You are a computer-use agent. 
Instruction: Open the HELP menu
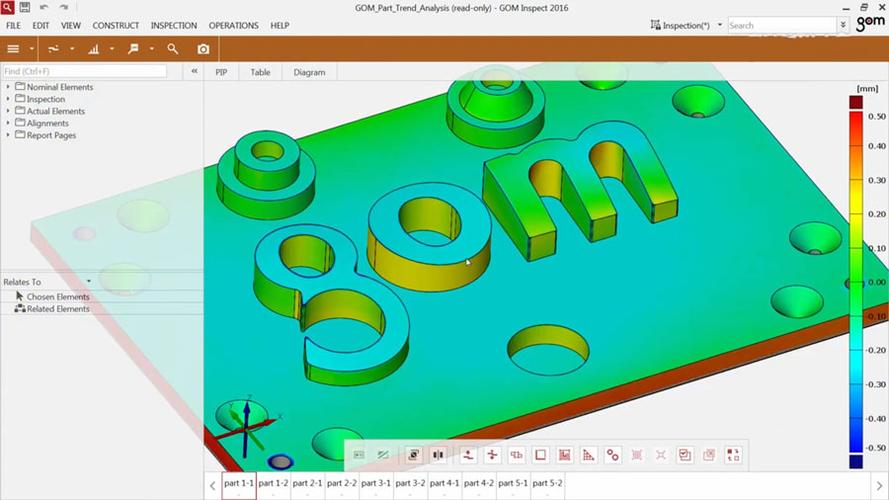pyautogui.click(x=280, y=26)
